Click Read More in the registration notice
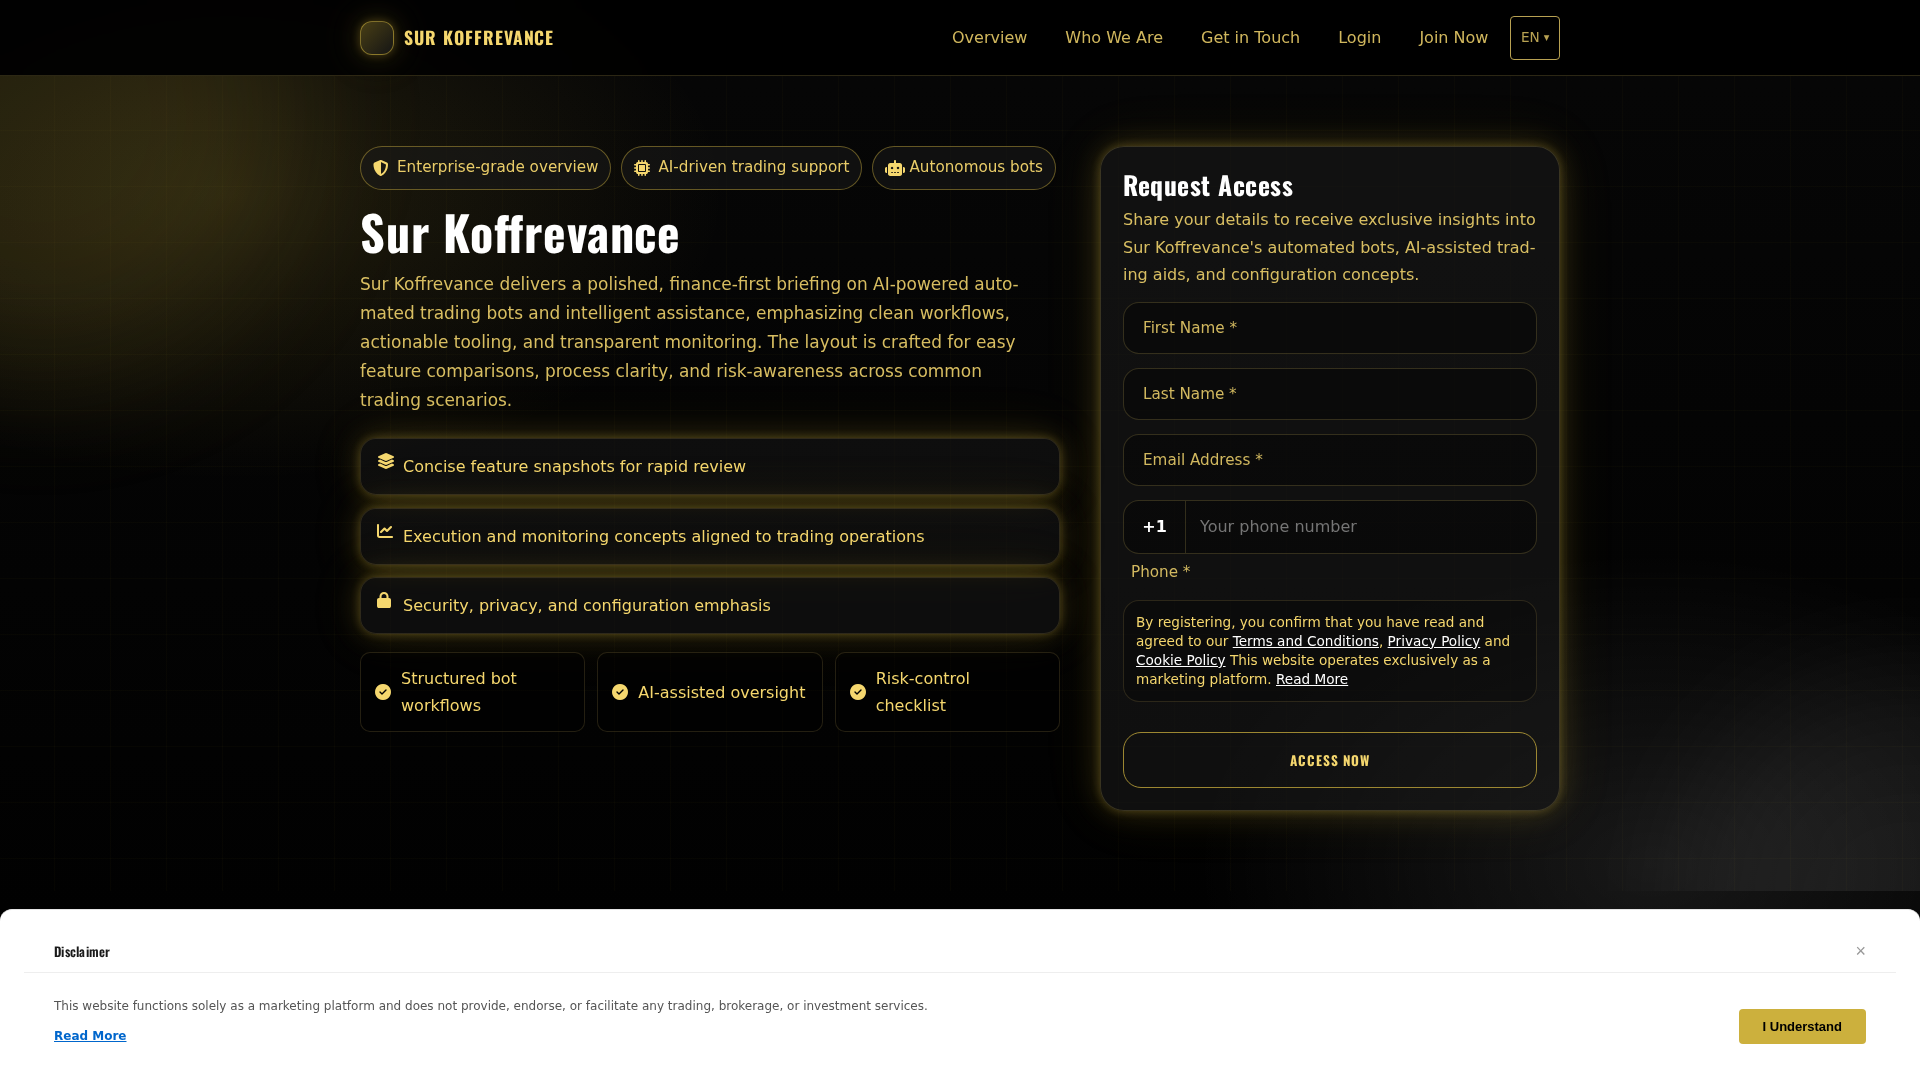Viewport: 1920px width, 1080px height. (x=1312, y=679)
